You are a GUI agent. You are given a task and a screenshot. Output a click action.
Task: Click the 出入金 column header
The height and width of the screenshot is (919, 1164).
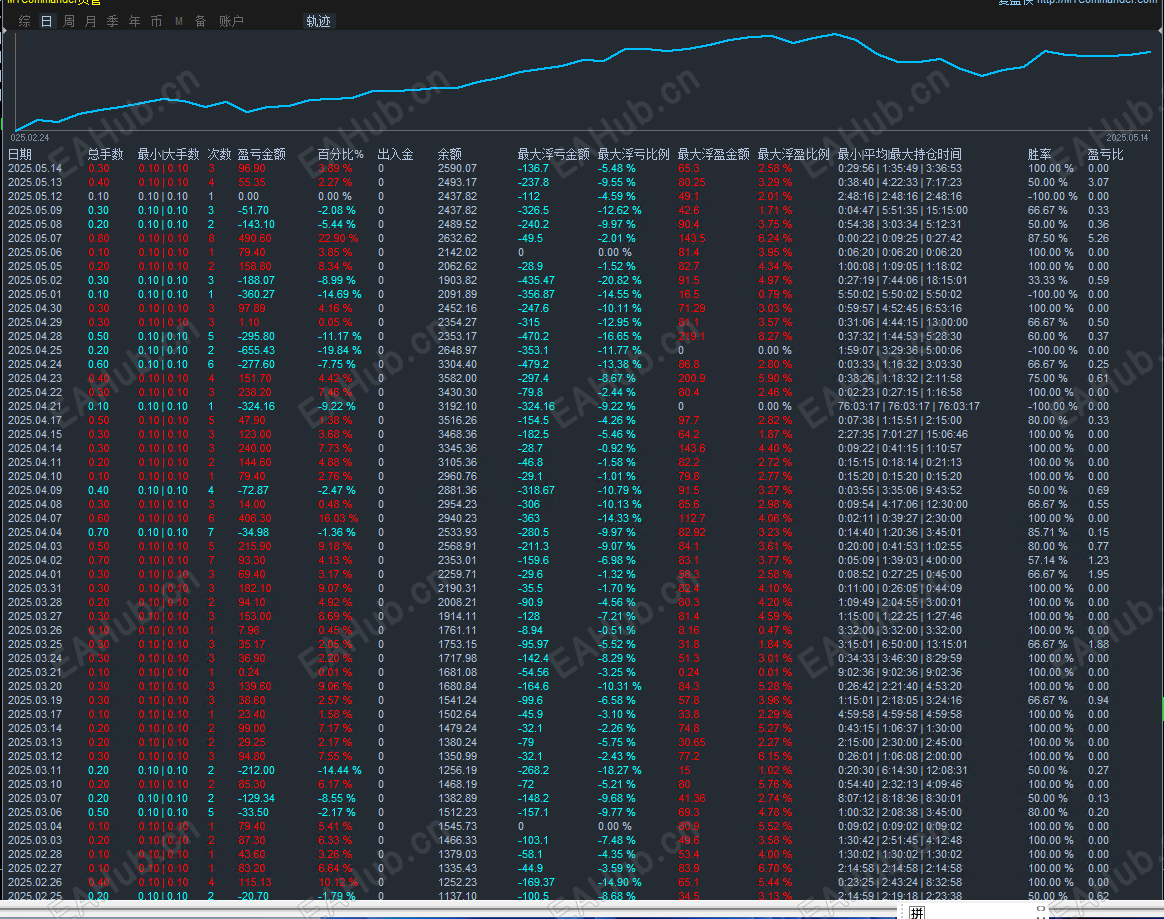click(x=396, y=154)
